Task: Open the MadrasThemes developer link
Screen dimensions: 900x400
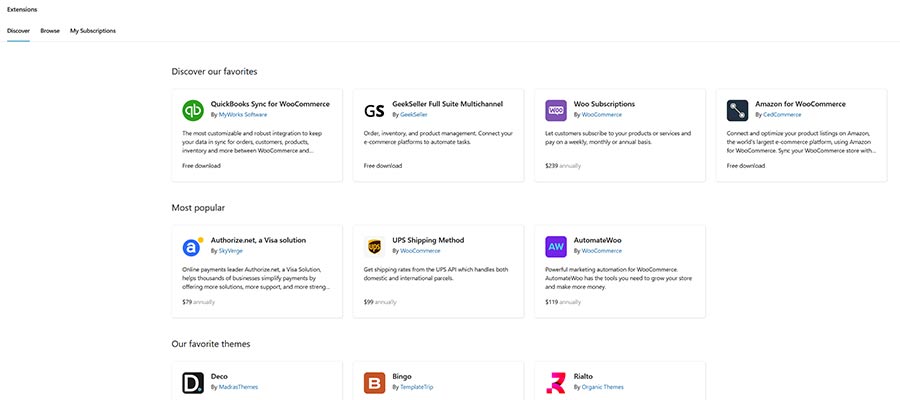Action: pyautogui.click(x=238, y=387)
